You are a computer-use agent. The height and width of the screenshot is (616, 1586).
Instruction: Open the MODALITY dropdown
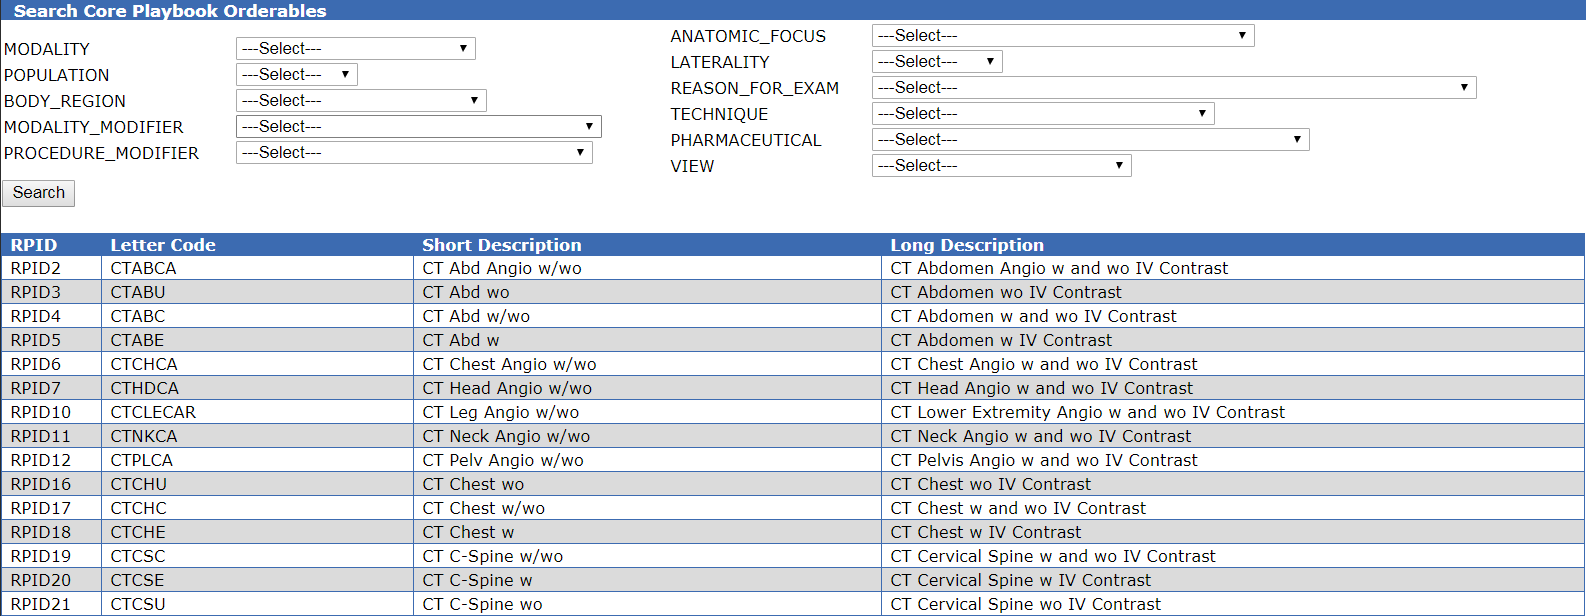click(355, 48)
